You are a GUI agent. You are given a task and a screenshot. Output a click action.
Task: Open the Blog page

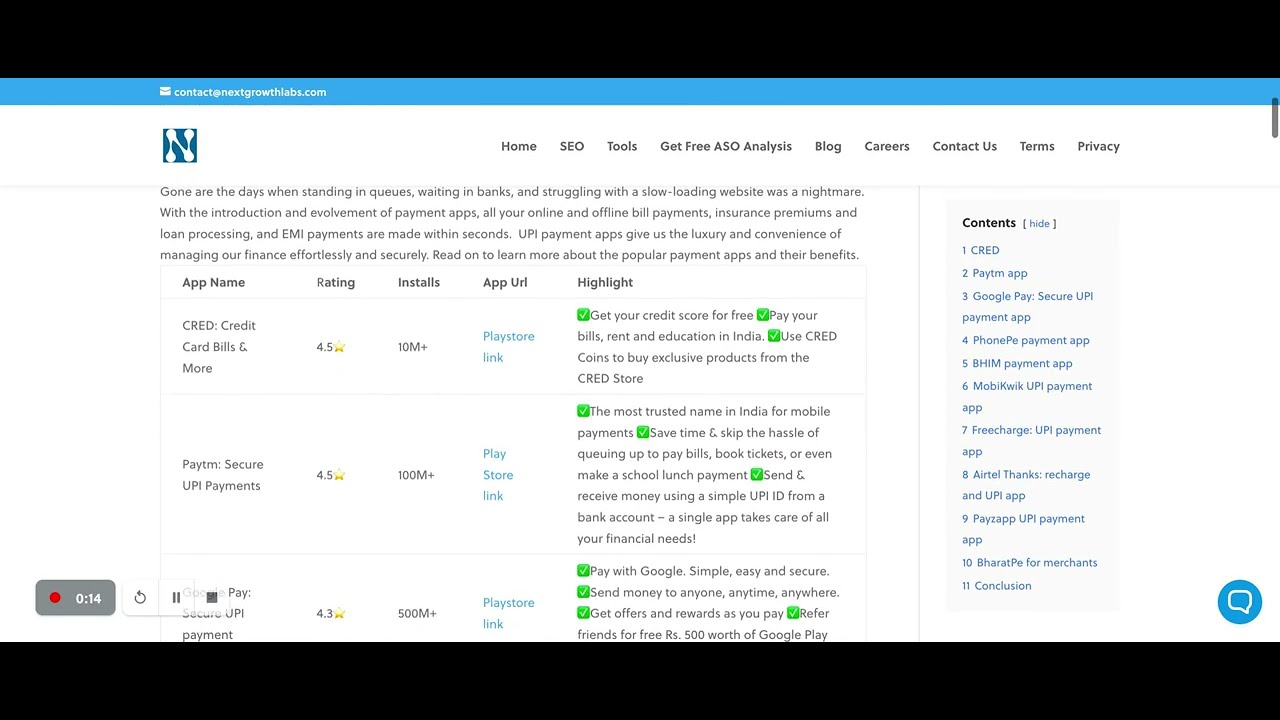coord(828,146)
